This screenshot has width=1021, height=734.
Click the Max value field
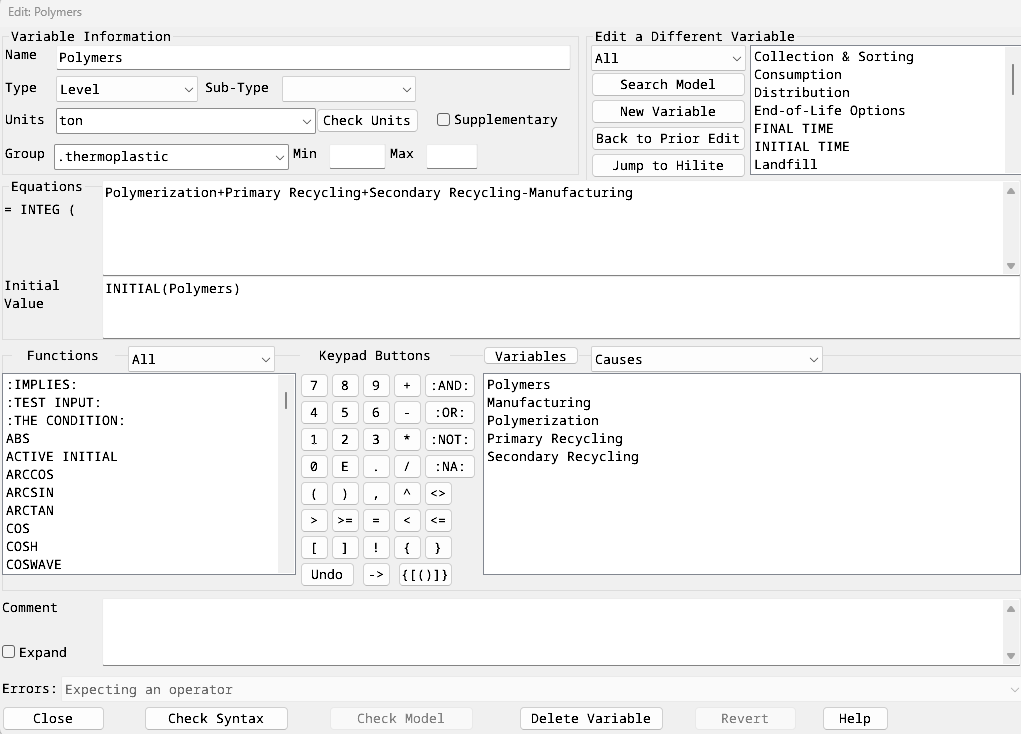452,156
